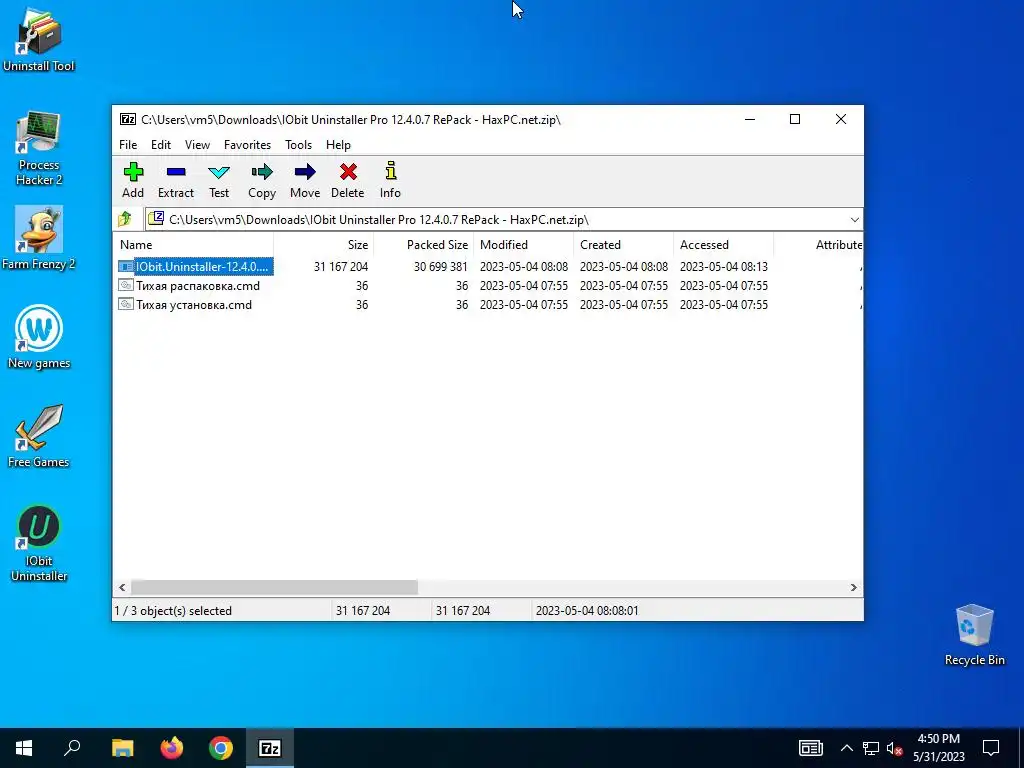Viewport: 1024px width, 768px height.
Task: Launch Chrome from taskbar
Action: 221,748
